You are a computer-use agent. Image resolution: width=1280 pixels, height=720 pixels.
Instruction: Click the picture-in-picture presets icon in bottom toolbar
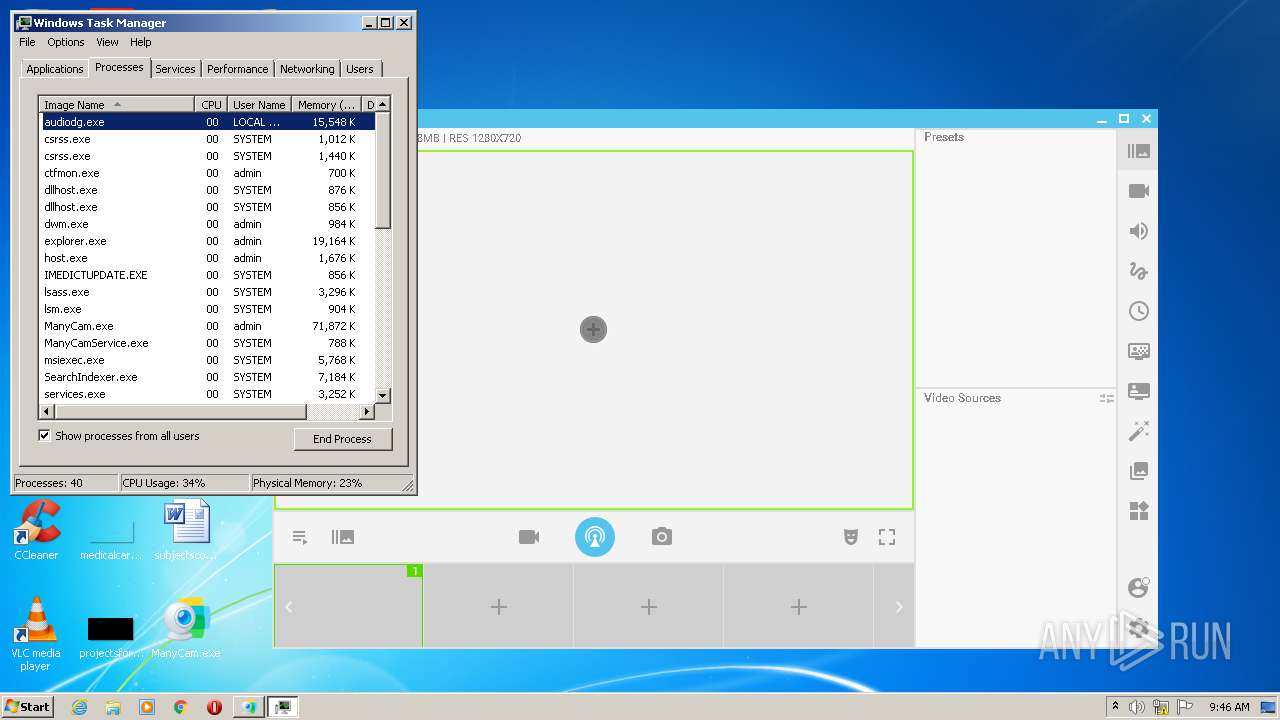coord(343,537)
